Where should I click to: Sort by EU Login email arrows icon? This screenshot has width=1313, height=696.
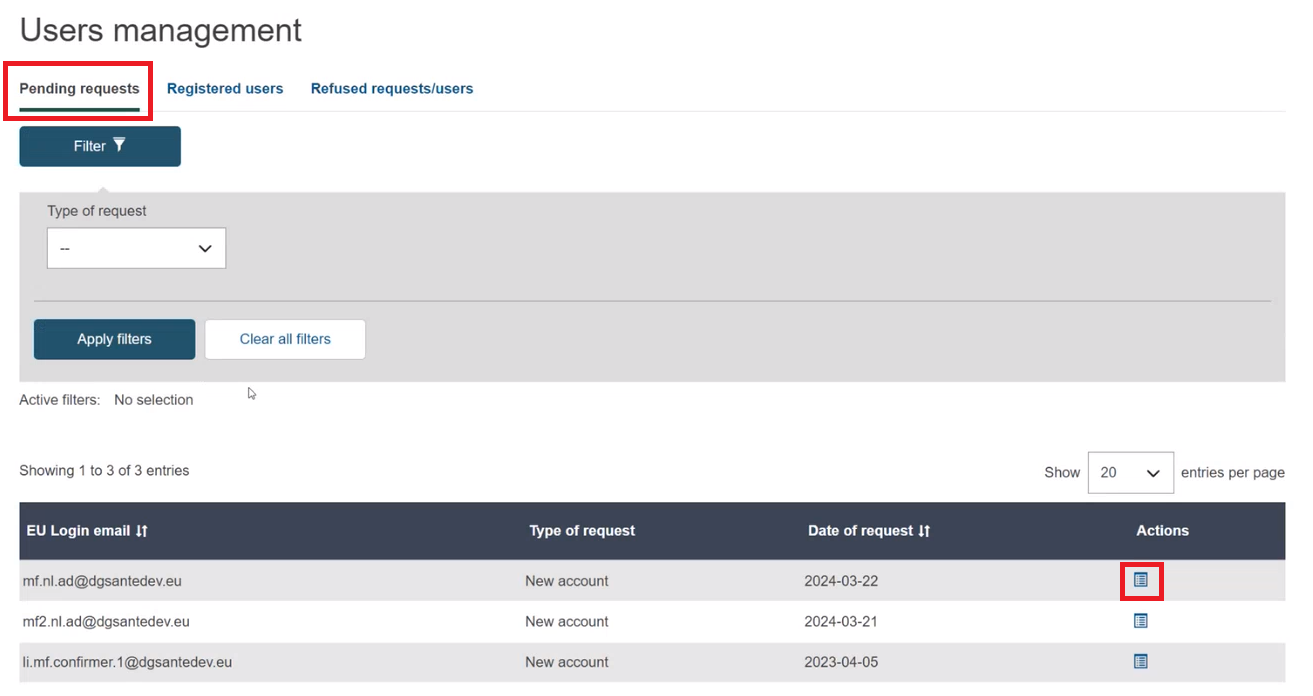142,531
